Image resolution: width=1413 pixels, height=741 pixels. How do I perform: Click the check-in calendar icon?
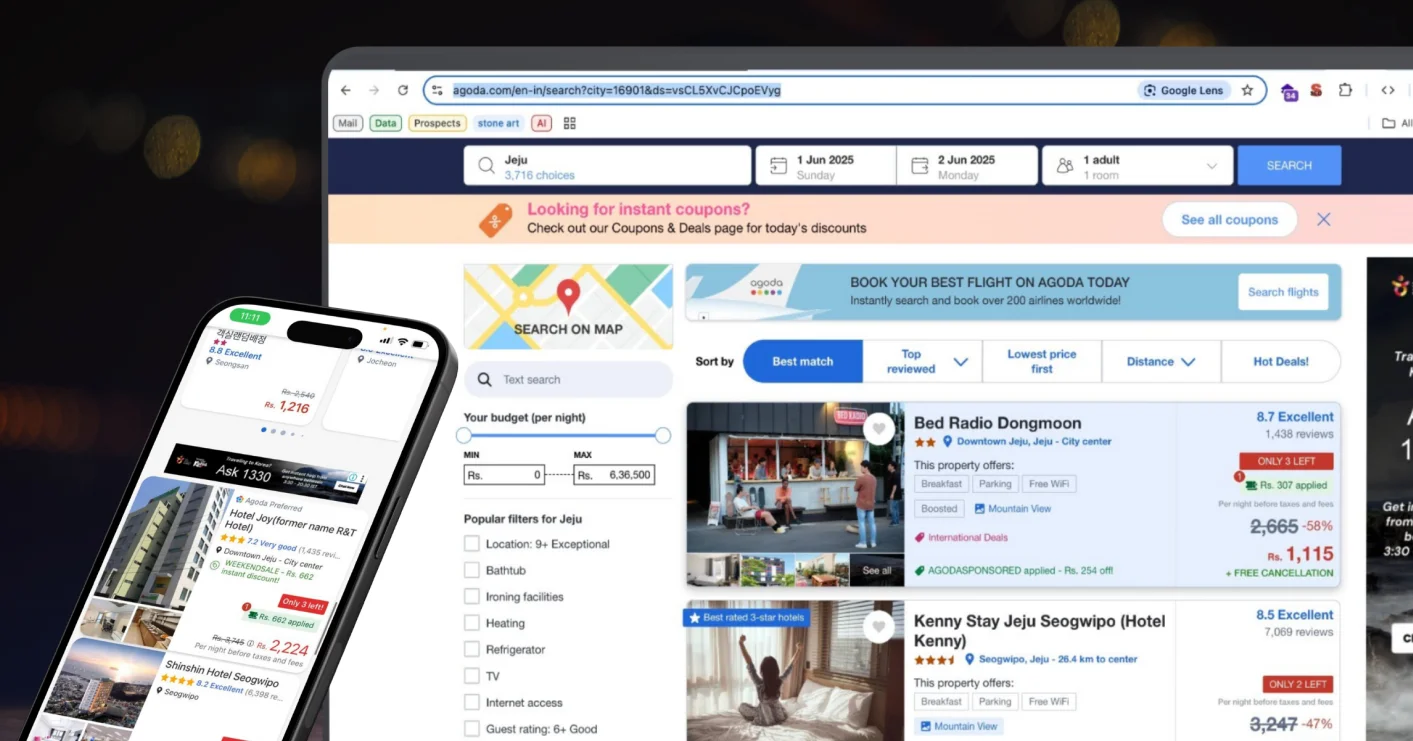point(778,166)
